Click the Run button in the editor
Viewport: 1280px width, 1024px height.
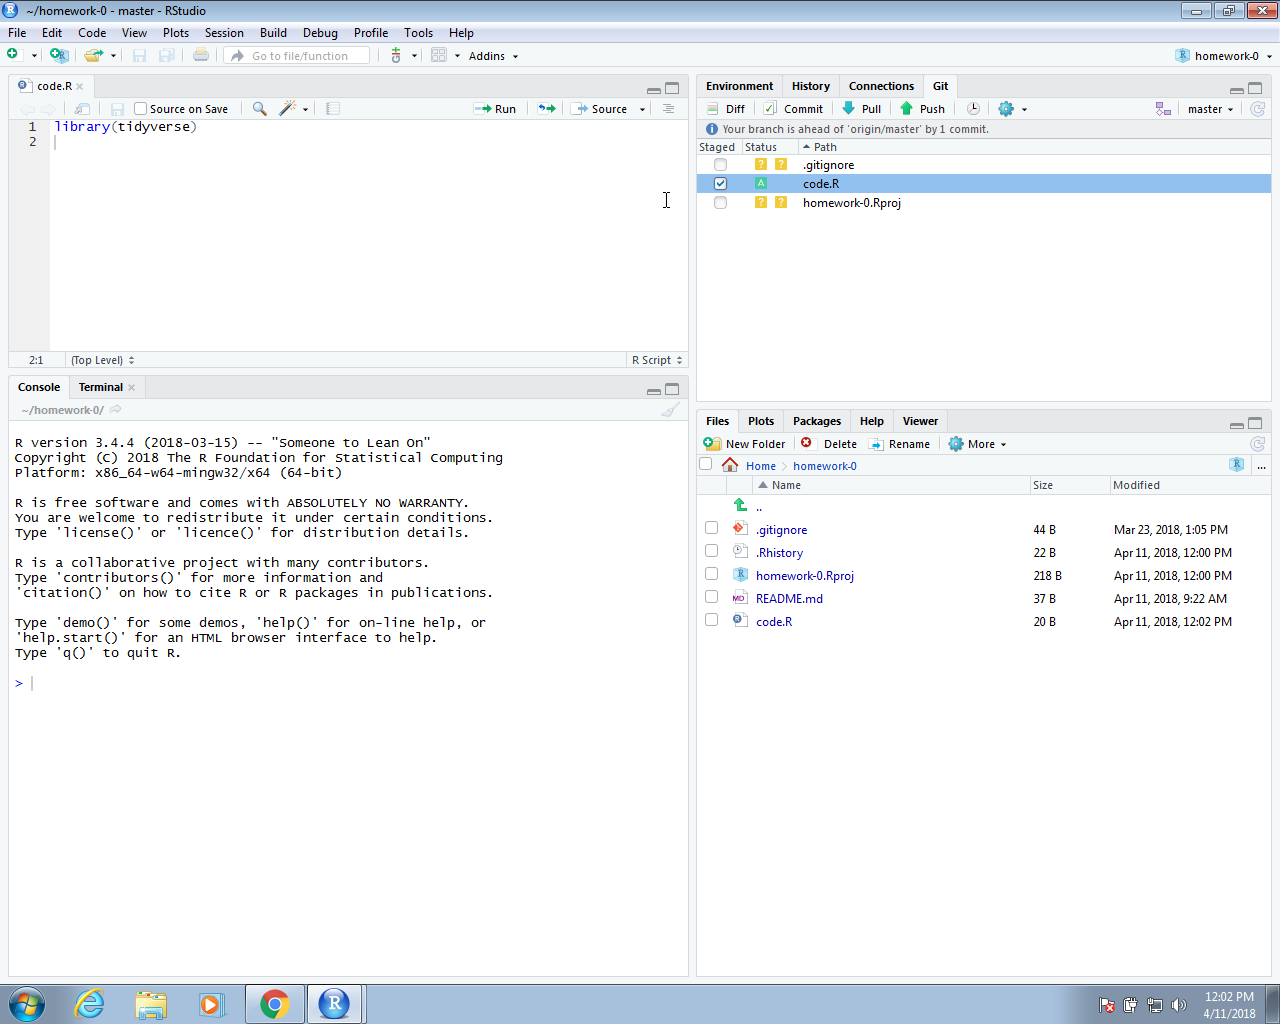click(495, 109)
